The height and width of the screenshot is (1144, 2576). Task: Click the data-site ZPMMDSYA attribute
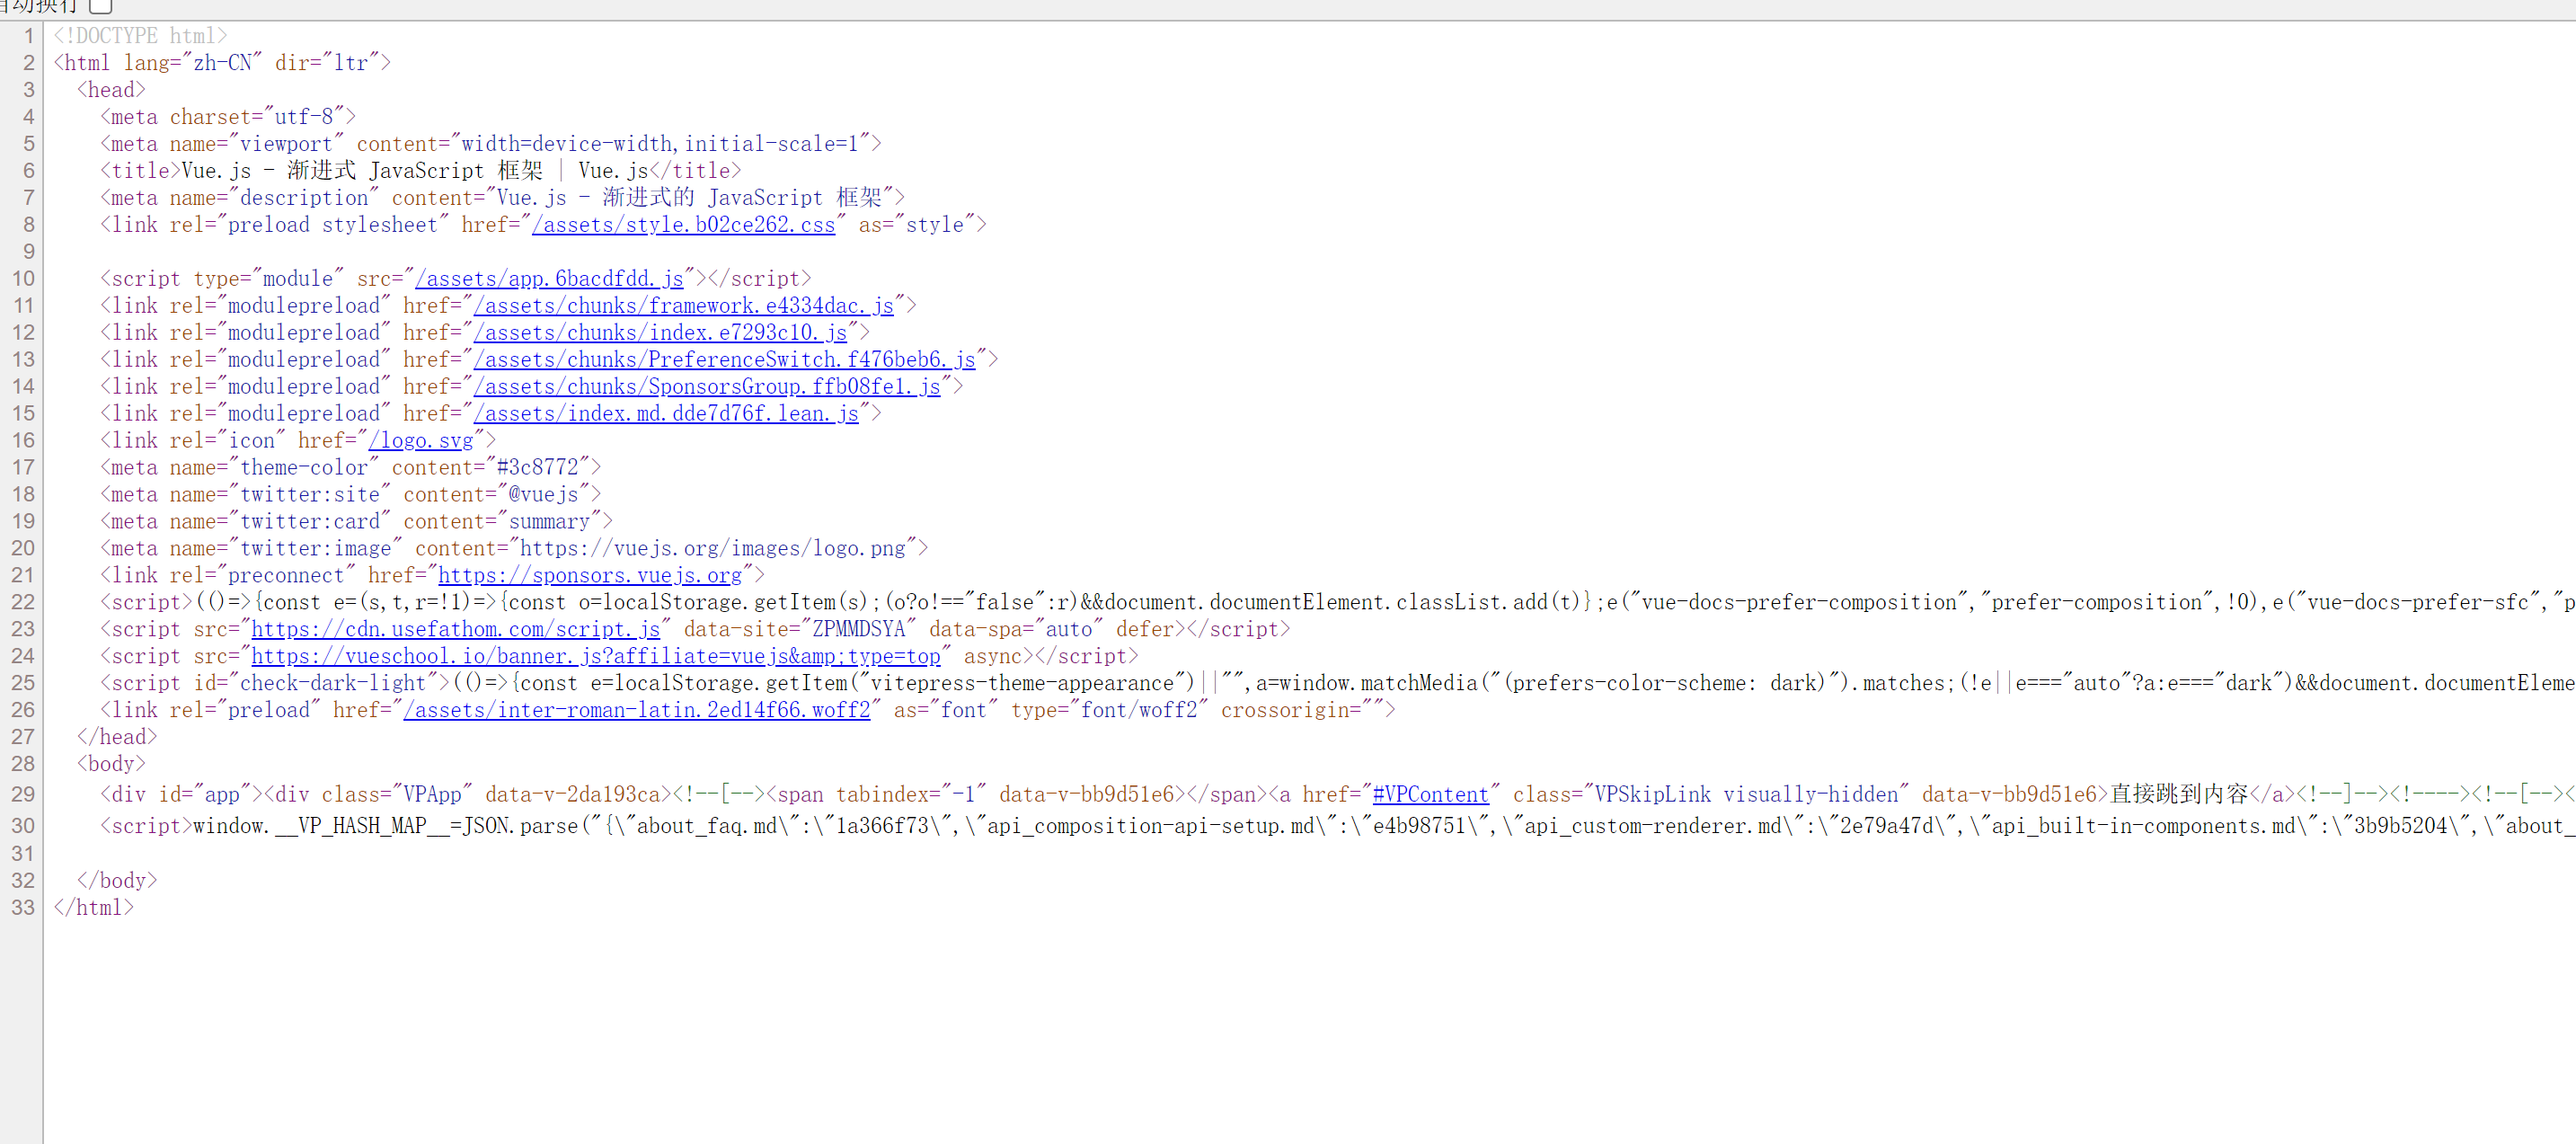coord(800,630)
